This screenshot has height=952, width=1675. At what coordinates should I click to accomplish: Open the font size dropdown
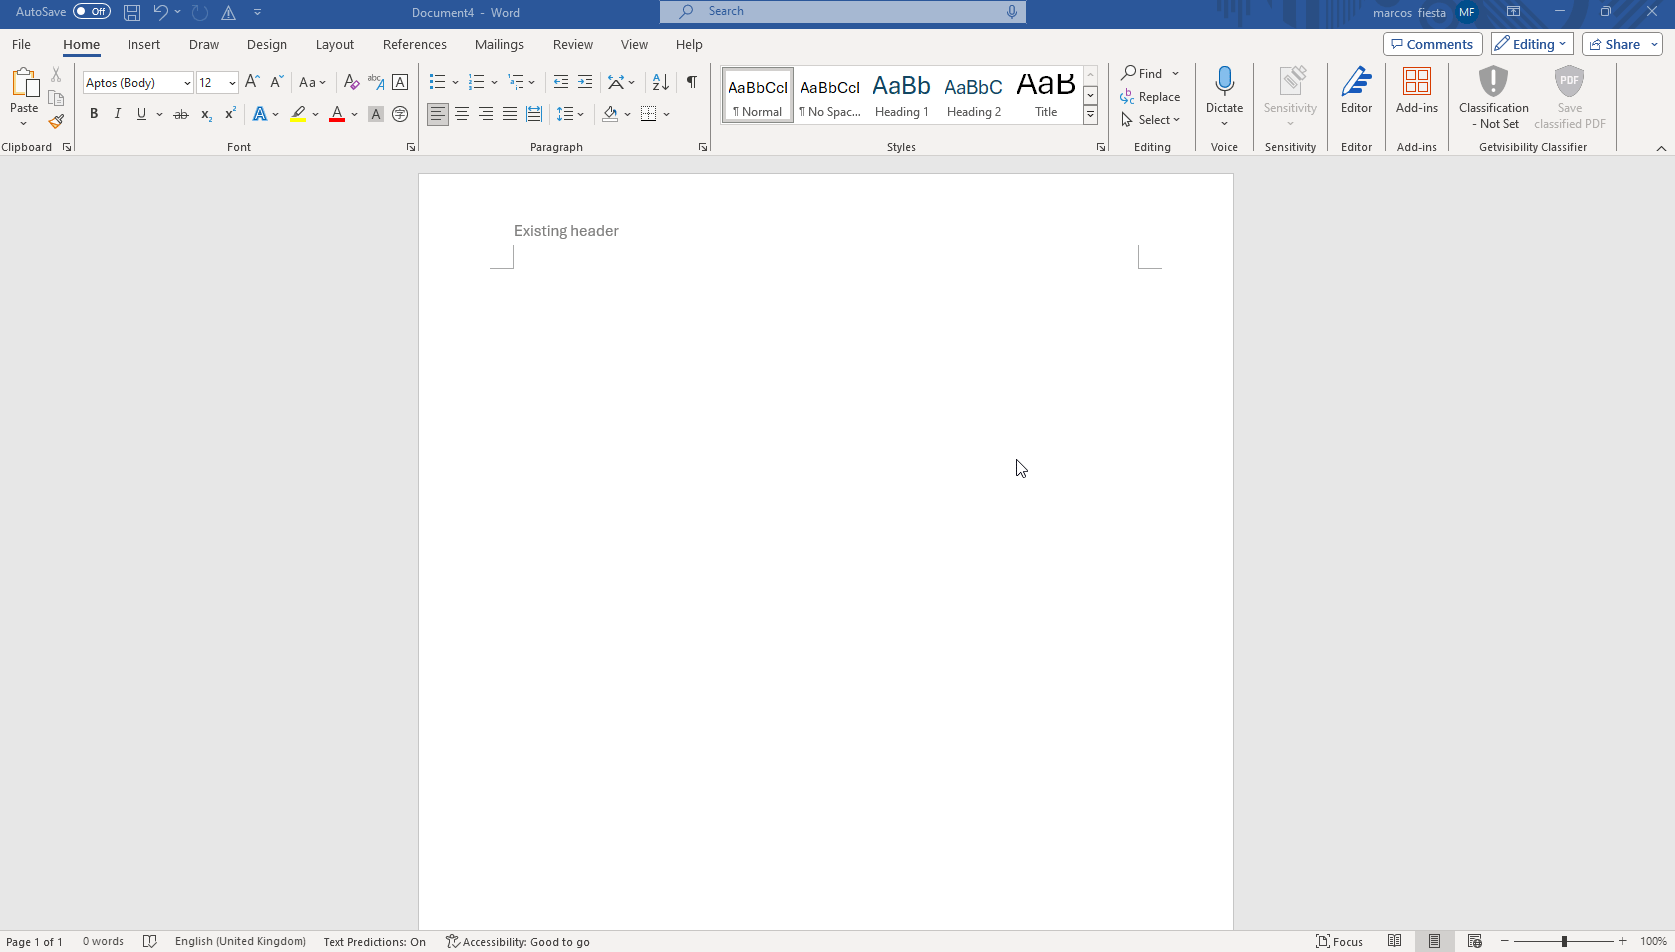point(232,83)
